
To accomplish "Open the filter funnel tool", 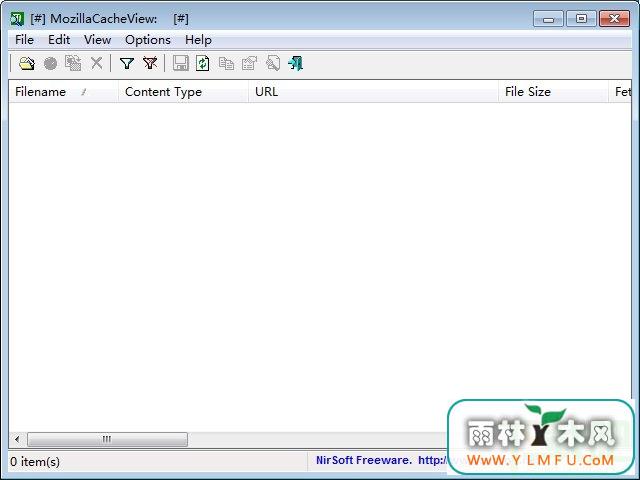I will tap(127, 64).
